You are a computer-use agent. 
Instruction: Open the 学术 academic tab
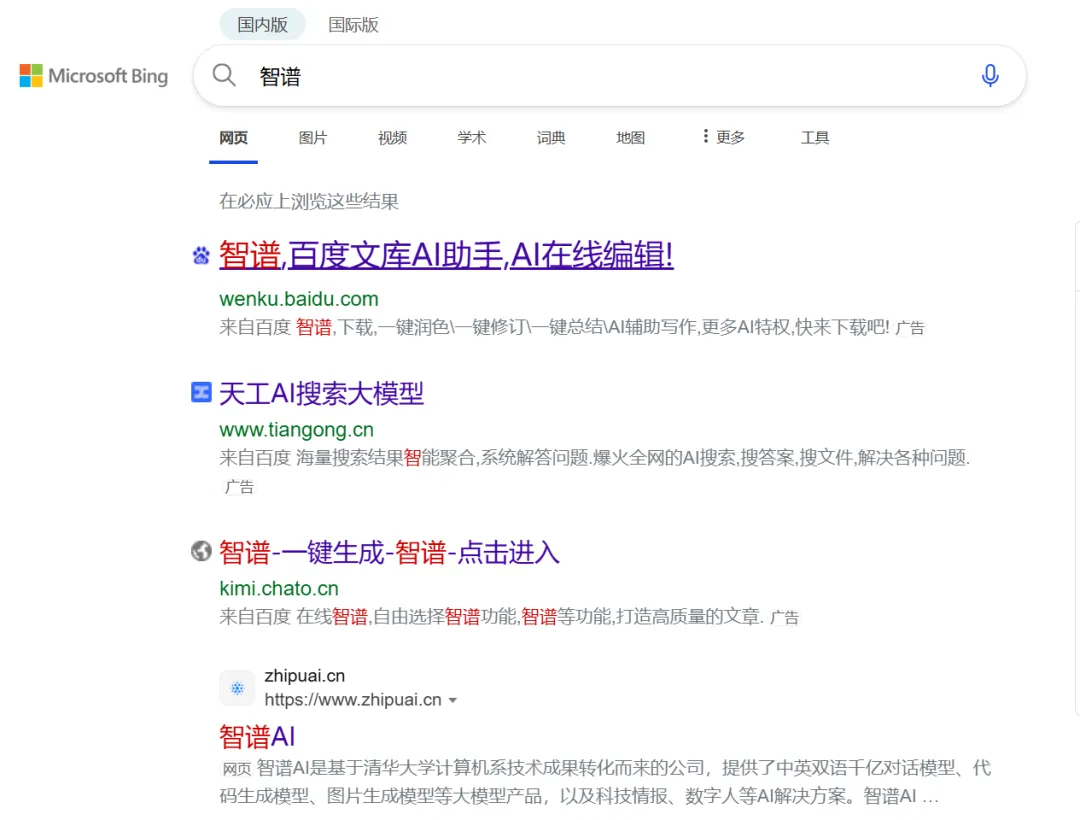(472, 138)
